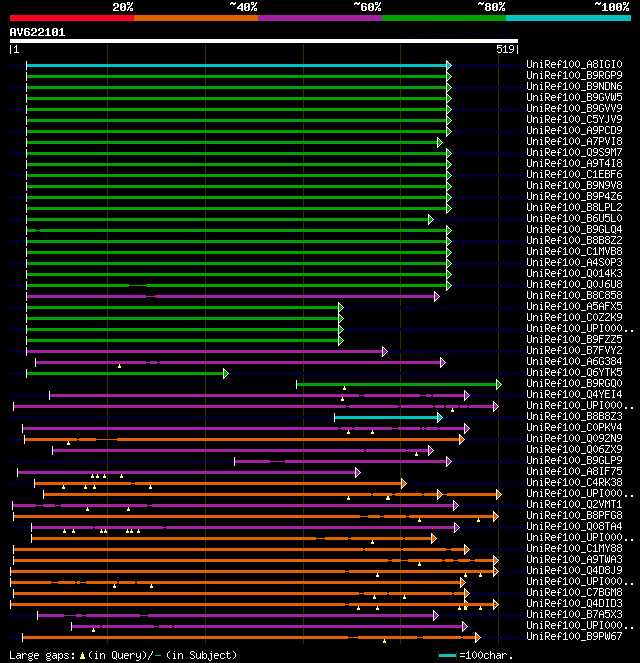Click the arrowhead ending the UniRef100_B7FVY2 bar
Screen dimensions: 640x663
385,351
